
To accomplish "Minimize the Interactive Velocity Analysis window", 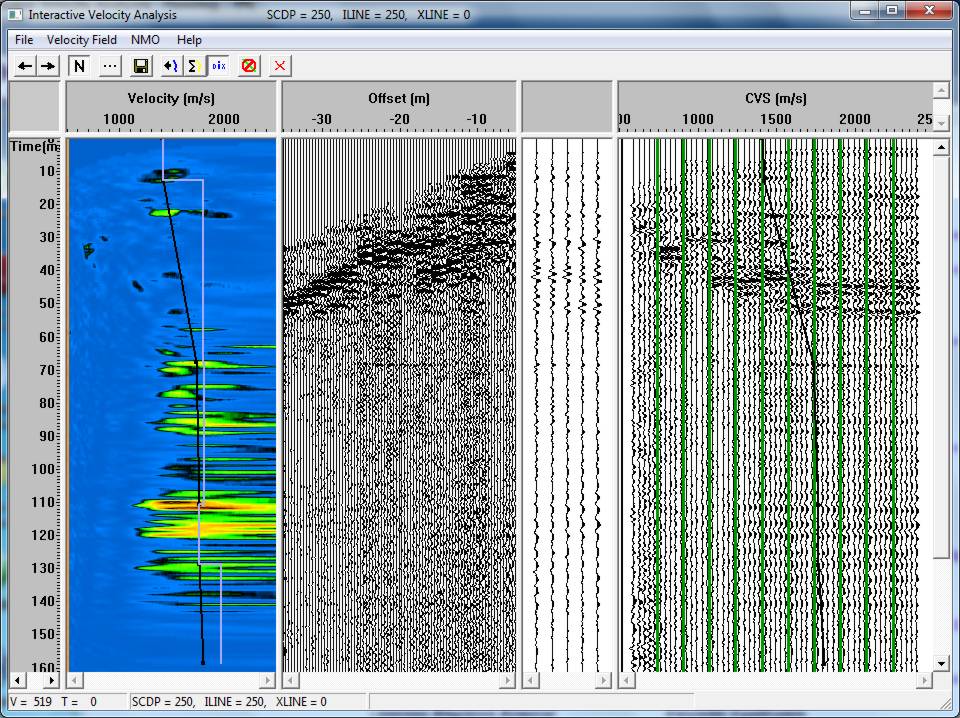I will click(x=866, y=11).
